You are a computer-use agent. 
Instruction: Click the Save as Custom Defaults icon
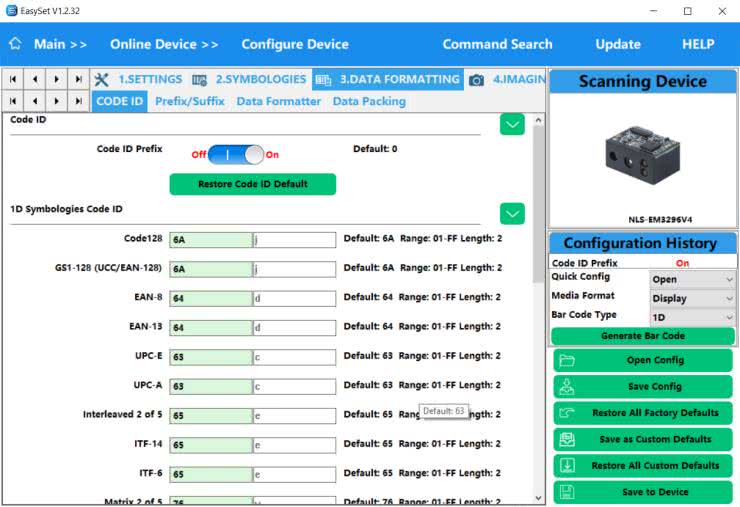click(567, 439)
